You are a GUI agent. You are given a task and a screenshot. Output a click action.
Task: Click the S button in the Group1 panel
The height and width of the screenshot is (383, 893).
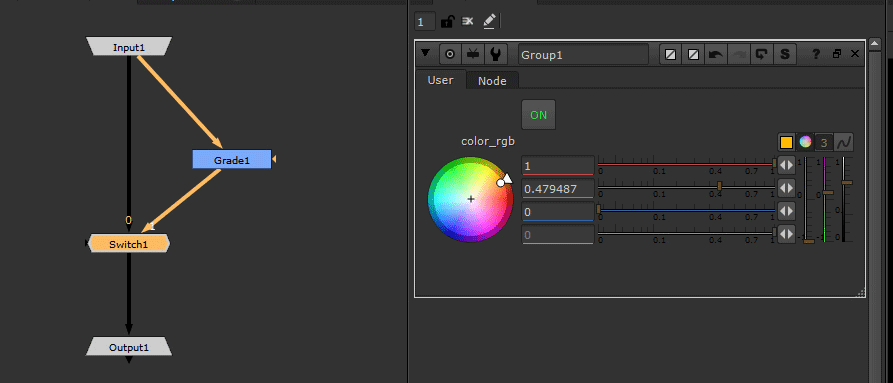click(x=785, y=55)
